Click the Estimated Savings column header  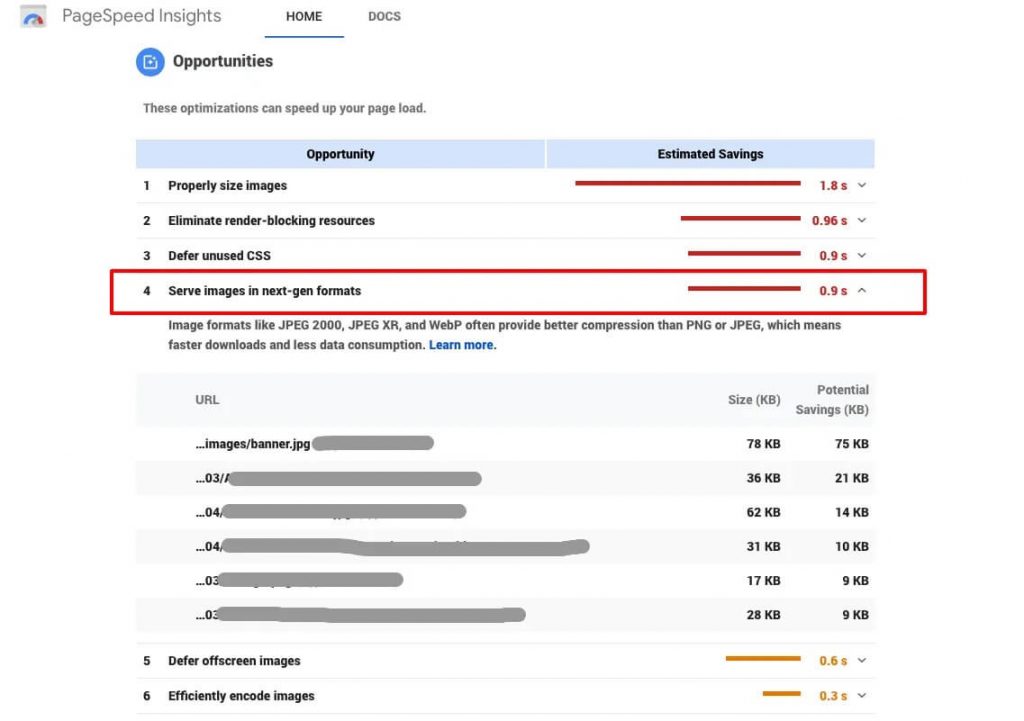(710, 154)
